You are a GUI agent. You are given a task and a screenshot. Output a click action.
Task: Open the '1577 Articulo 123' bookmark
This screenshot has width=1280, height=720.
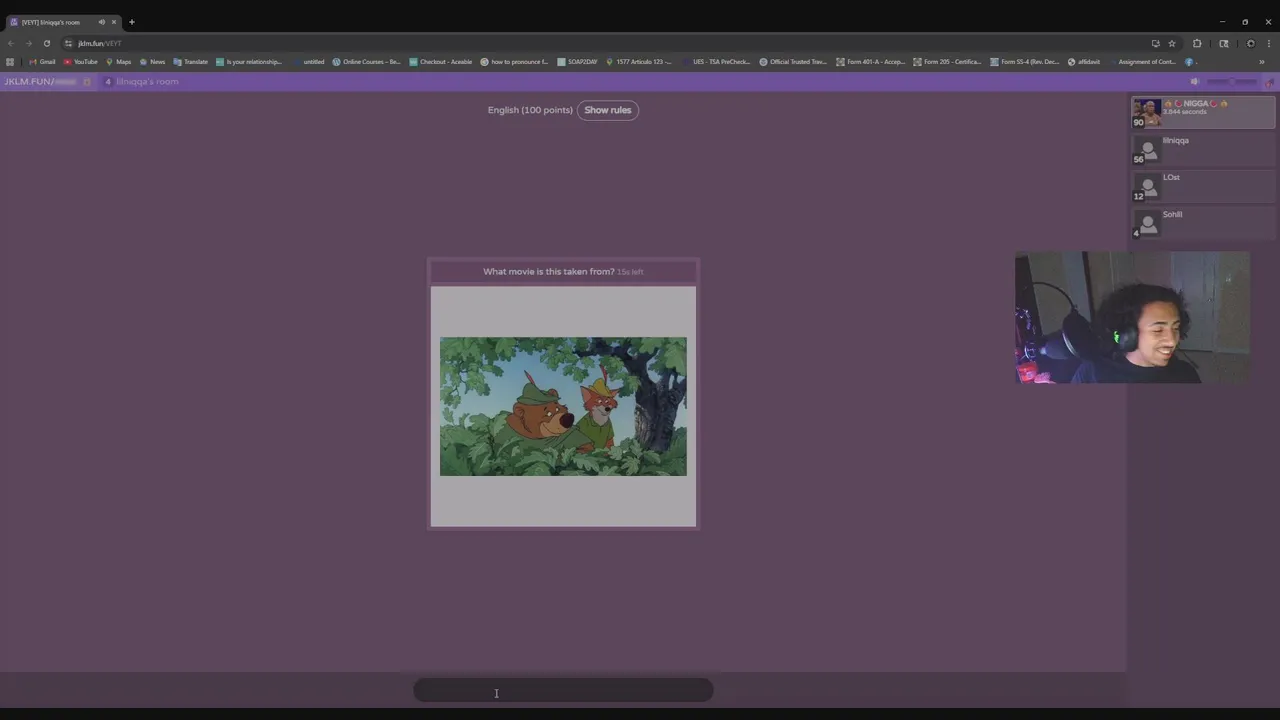click(639, 62)
